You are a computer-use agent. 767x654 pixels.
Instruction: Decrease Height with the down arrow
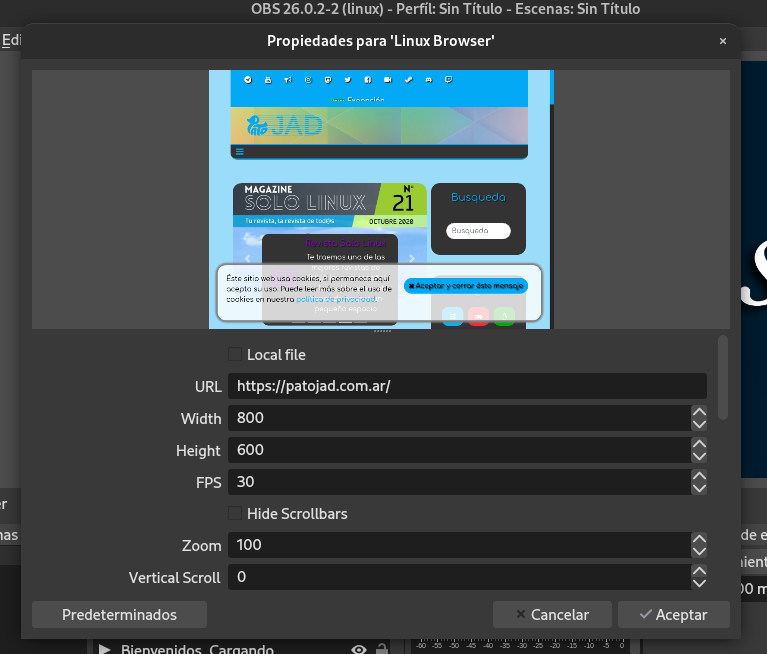pos(699,456)
